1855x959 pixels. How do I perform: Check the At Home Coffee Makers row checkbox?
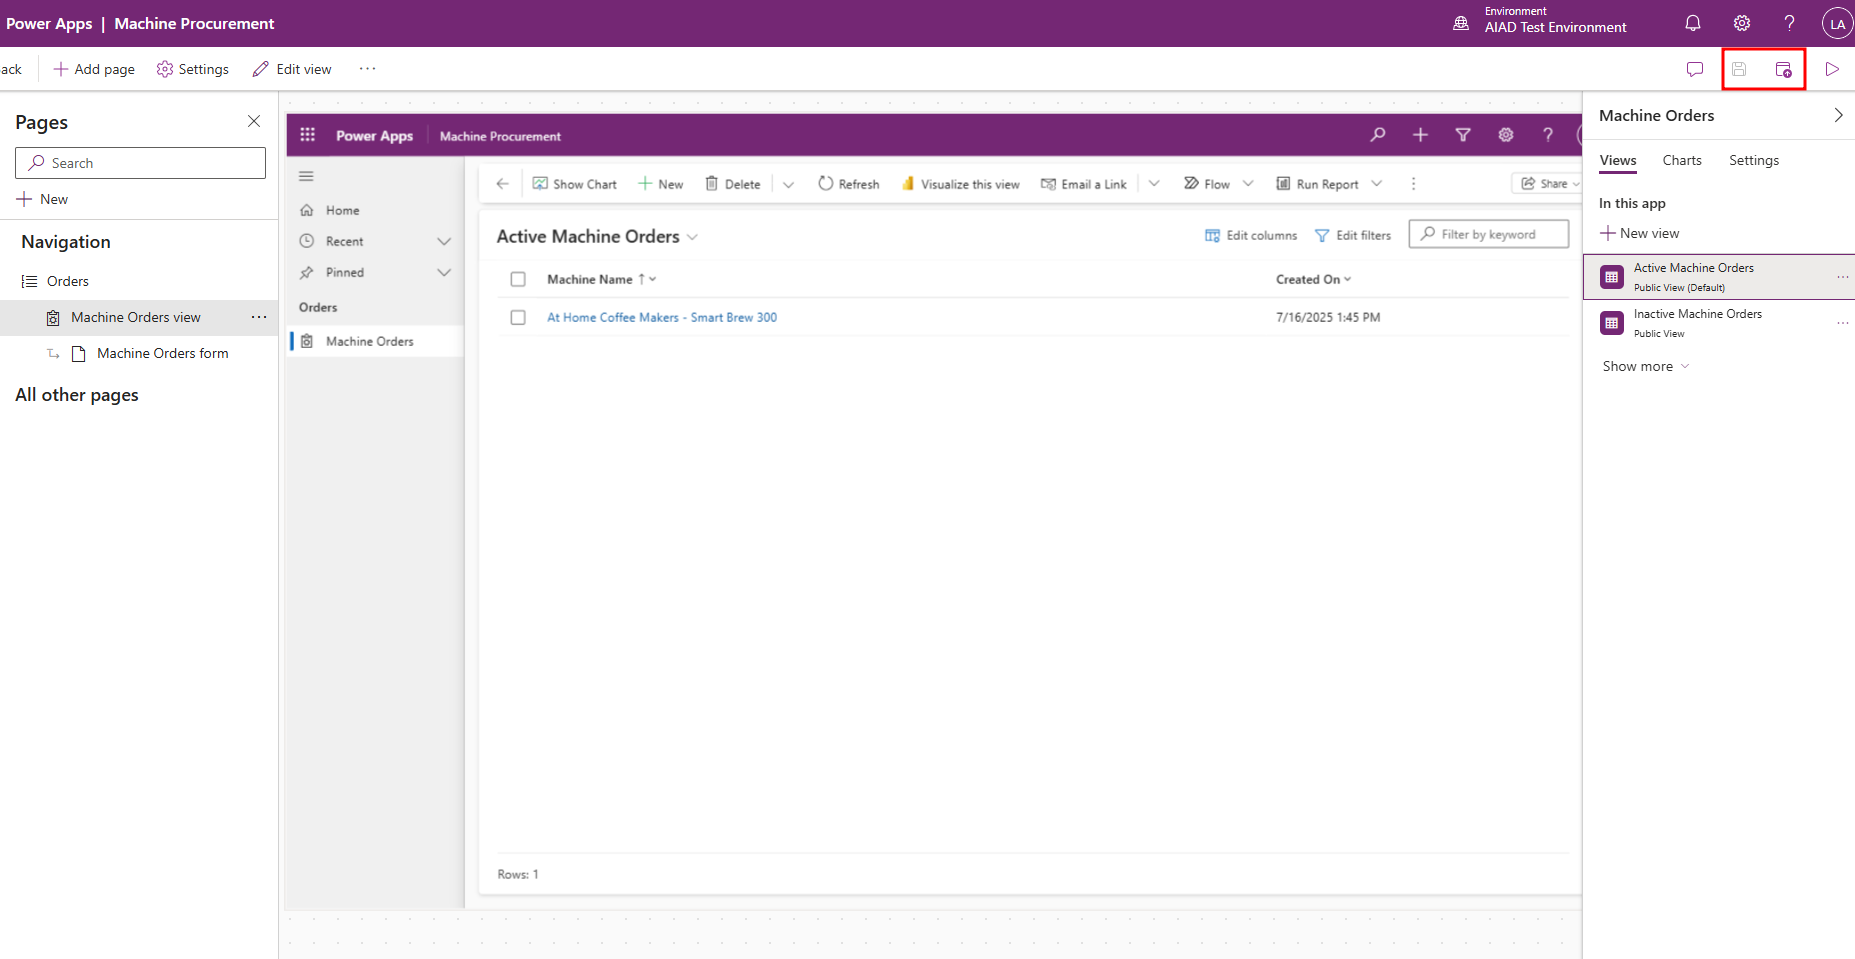[x=518, y=317]
